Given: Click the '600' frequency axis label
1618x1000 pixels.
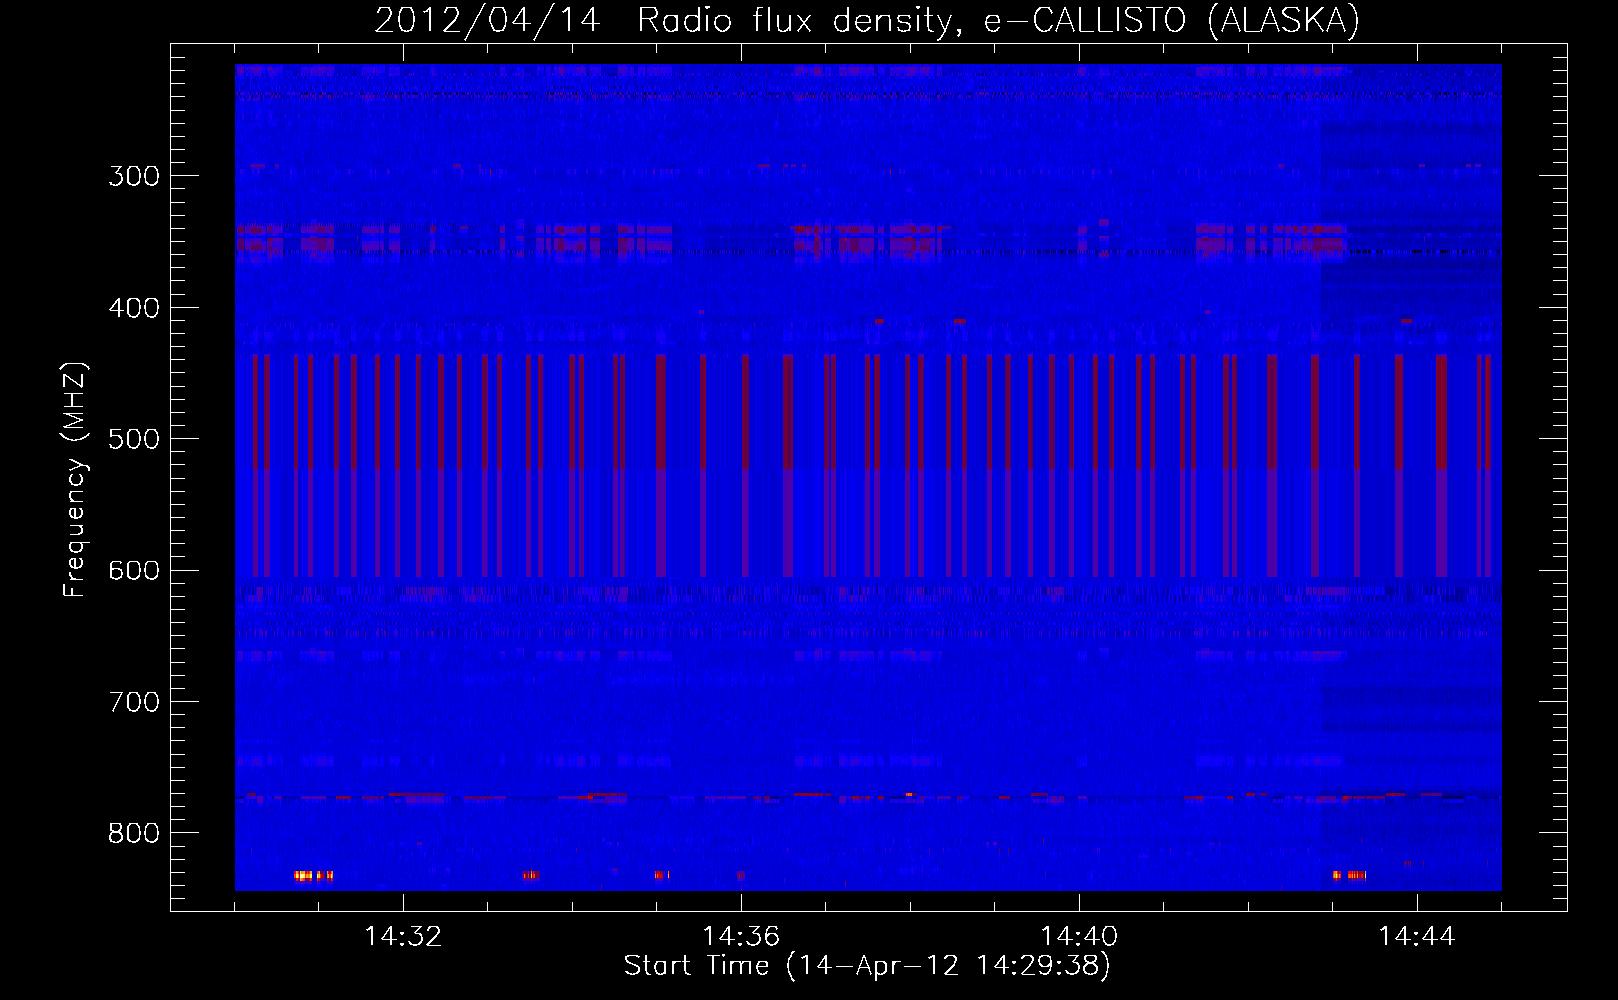Looking at the screenshot, I should coord(134,571).
